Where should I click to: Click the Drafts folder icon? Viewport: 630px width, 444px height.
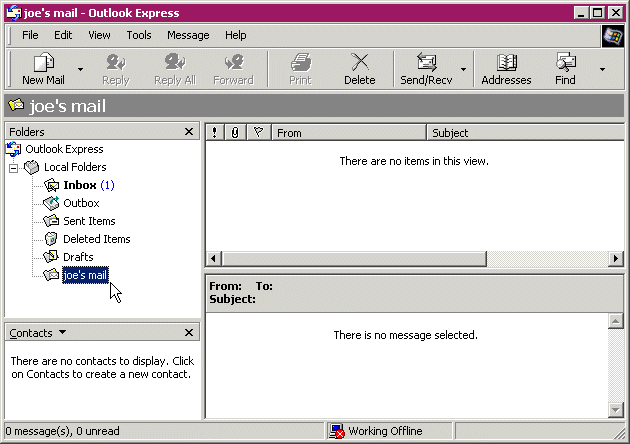point(51,257)
